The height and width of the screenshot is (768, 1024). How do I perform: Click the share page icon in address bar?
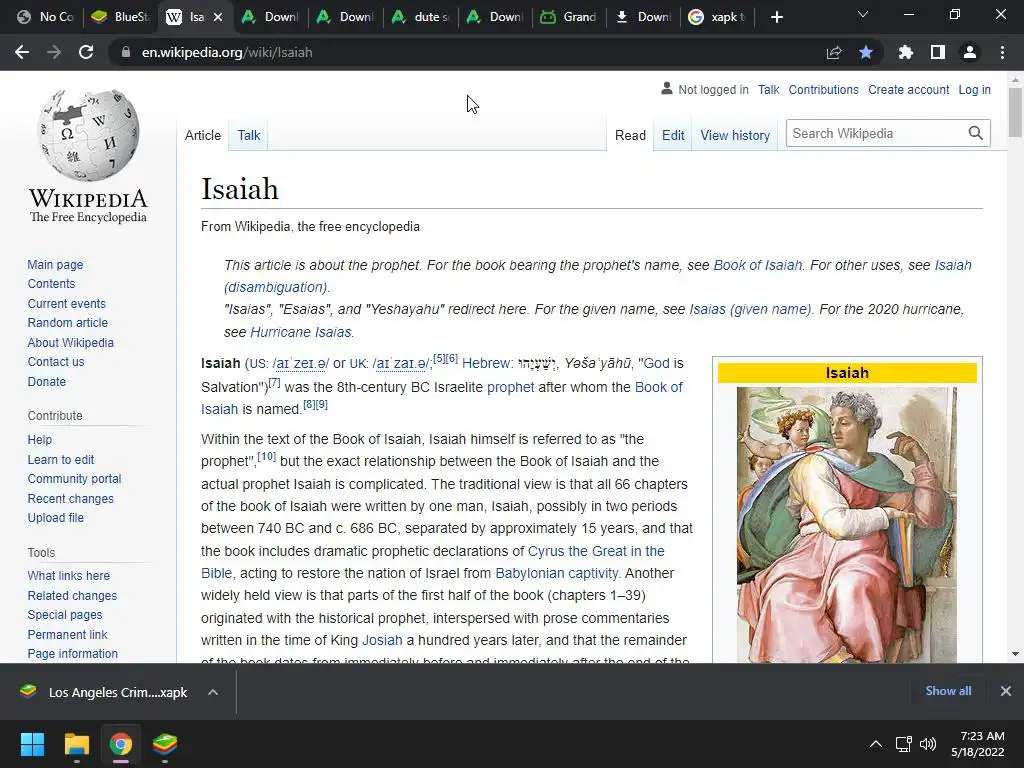(x=834, y=53)
